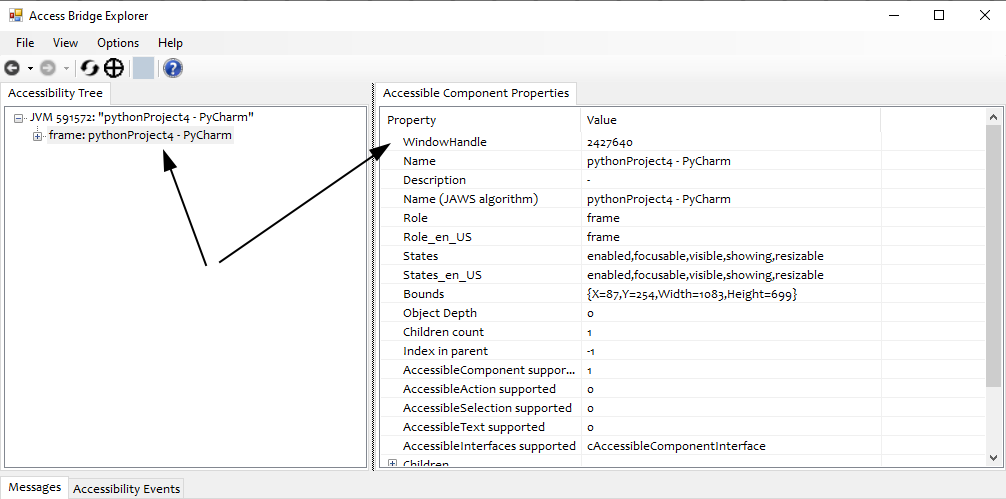Screen dimensions: 1006x499
Task: Switch to the Accessibility Events tab
Action: point(126,489)
